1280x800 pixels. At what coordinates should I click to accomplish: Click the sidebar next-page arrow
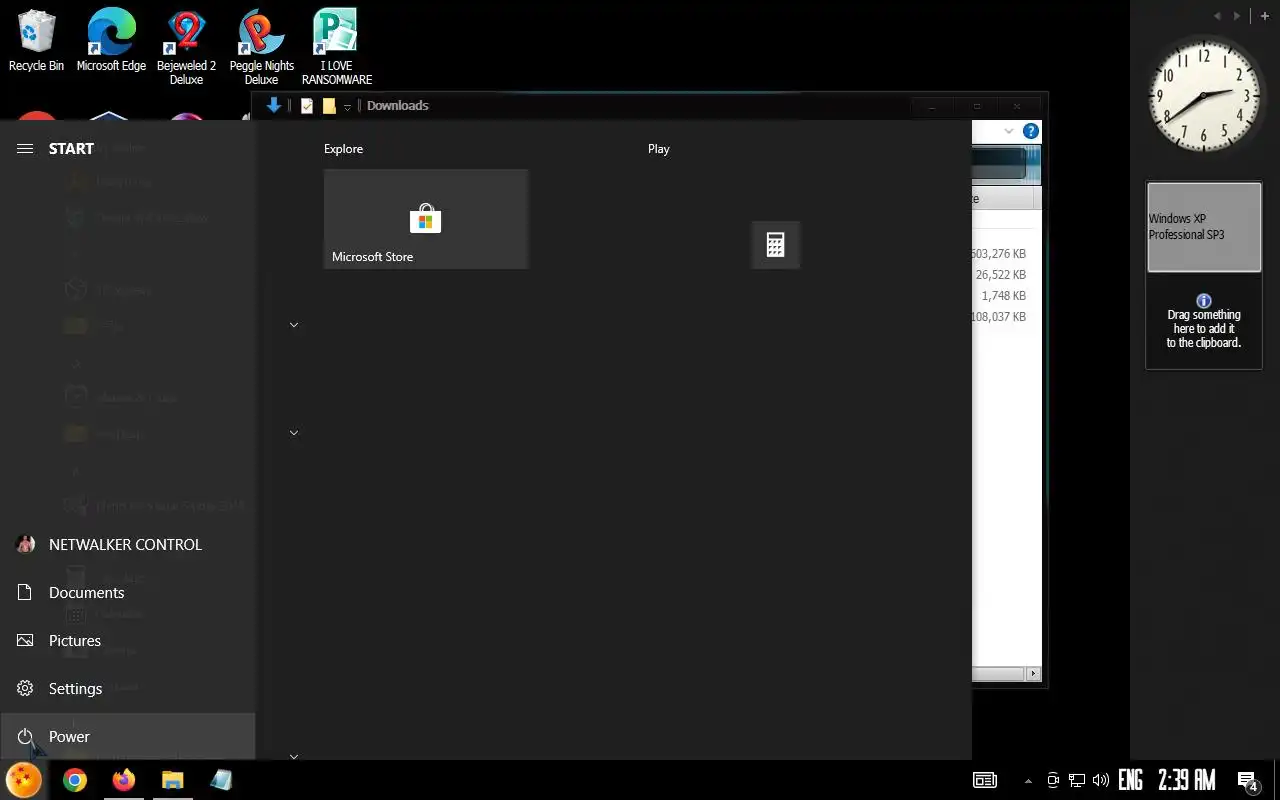click(1237, 16)
